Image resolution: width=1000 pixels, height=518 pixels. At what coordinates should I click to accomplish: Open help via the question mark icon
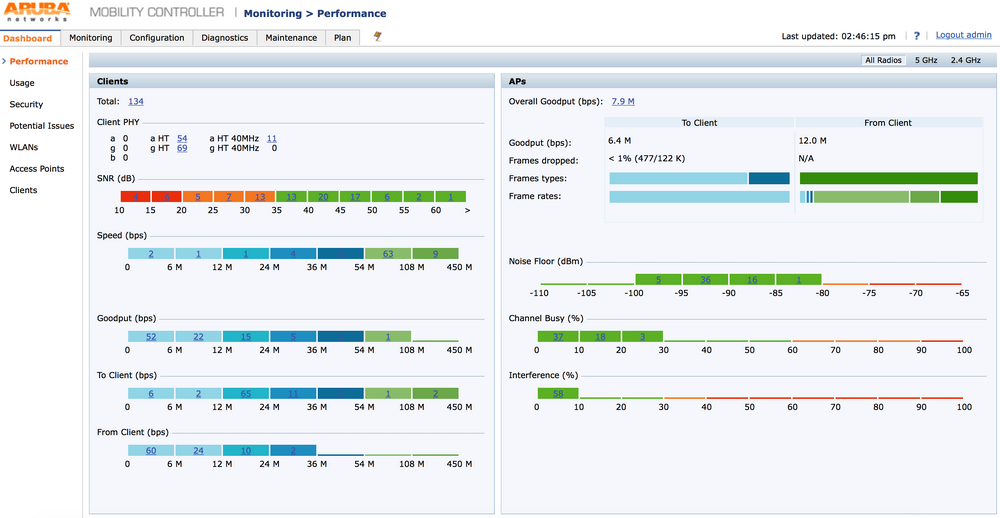[x=917, y=36]
